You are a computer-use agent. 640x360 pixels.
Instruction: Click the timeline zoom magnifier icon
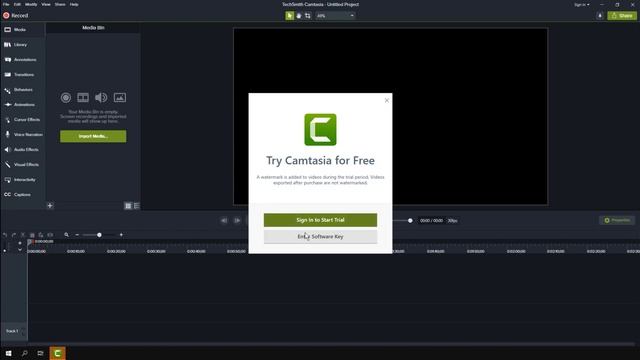(x=67, y=235)
